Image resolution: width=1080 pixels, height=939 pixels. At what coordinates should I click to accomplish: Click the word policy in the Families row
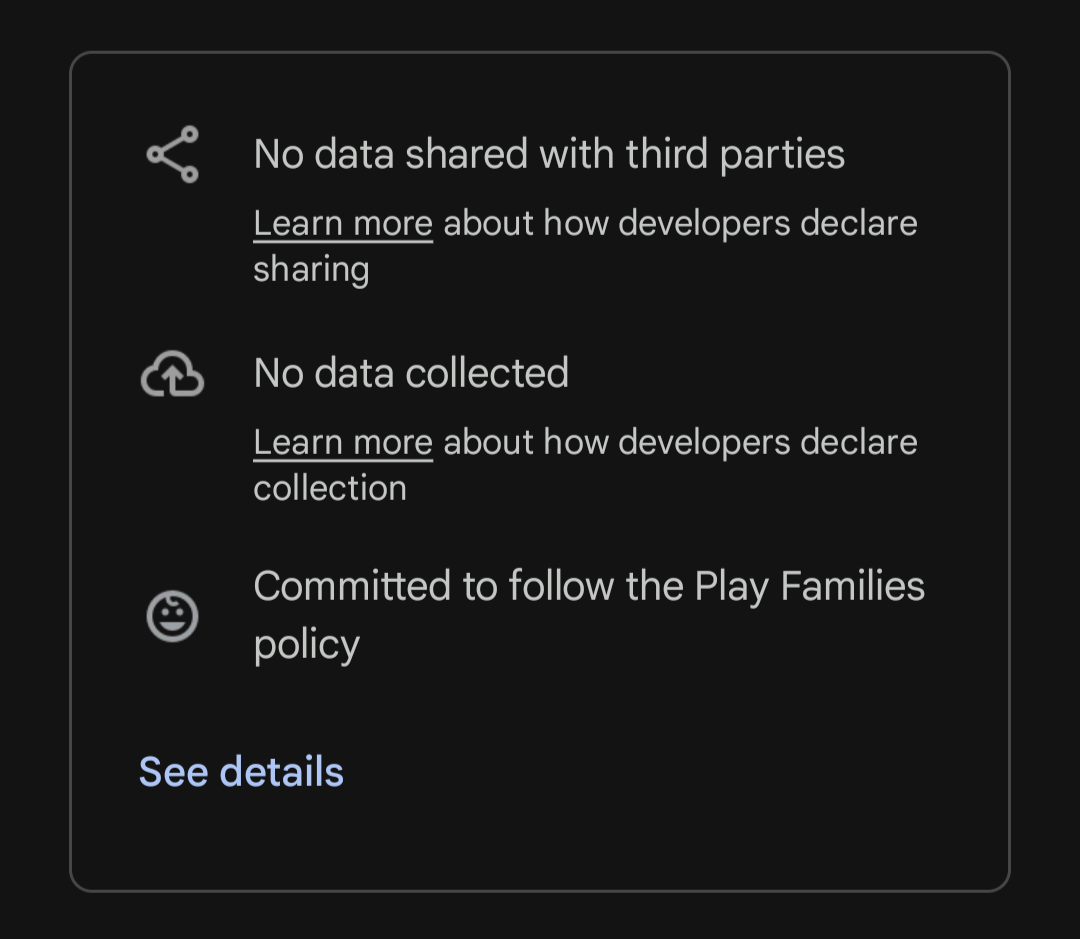click(307, 645)
